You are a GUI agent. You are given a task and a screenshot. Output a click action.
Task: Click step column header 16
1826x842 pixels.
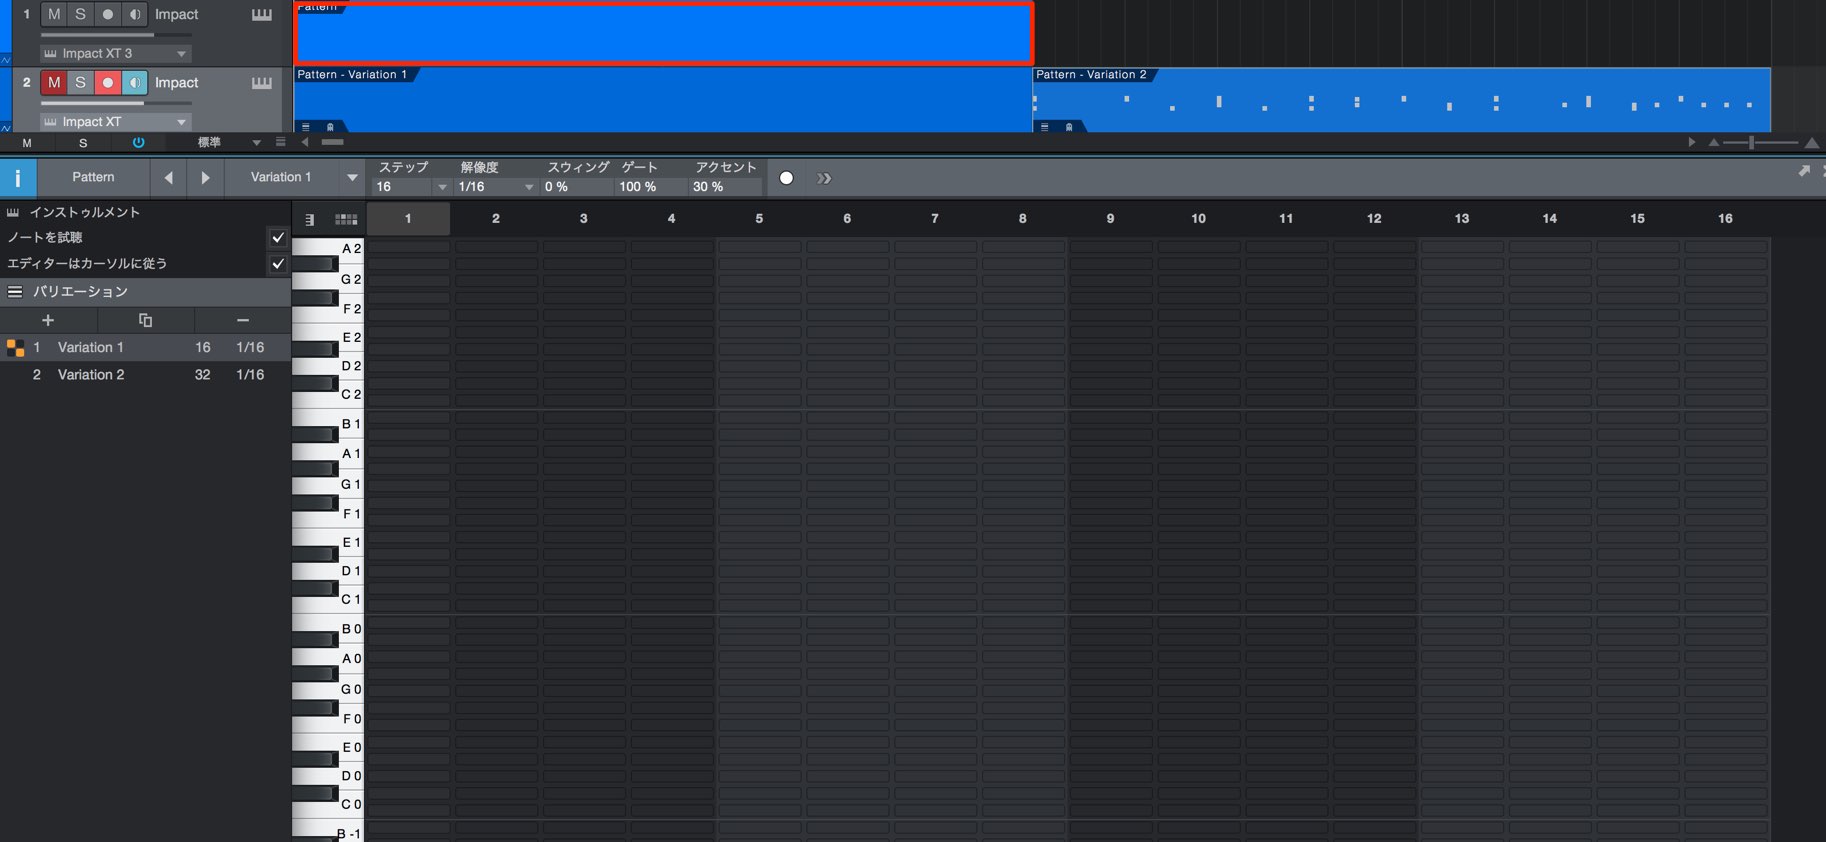[x=1725, y=218]
